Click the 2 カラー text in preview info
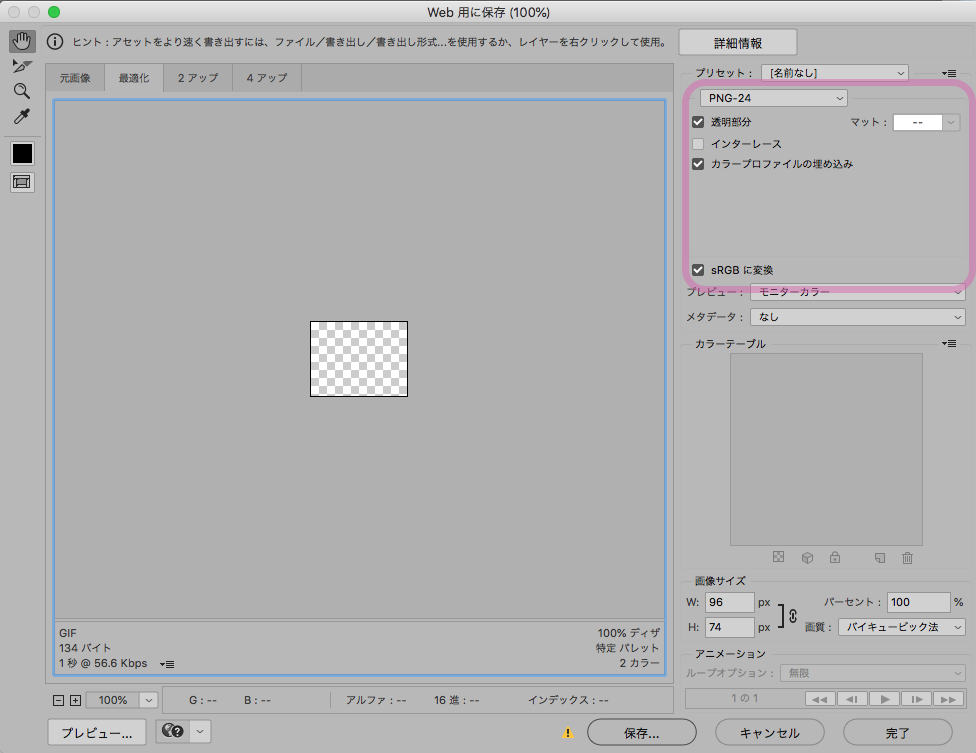 639,663
